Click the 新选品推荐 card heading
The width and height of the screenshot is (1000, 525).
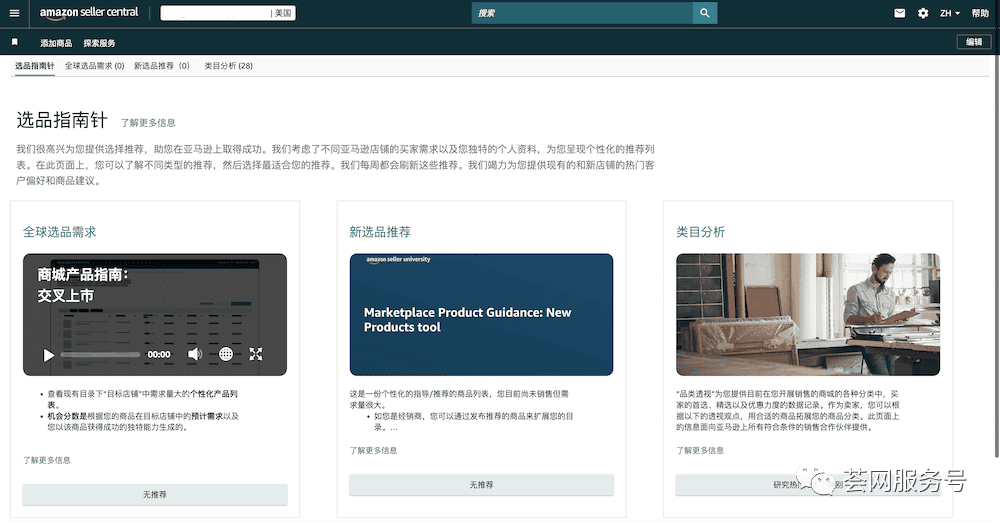(380, 232)
